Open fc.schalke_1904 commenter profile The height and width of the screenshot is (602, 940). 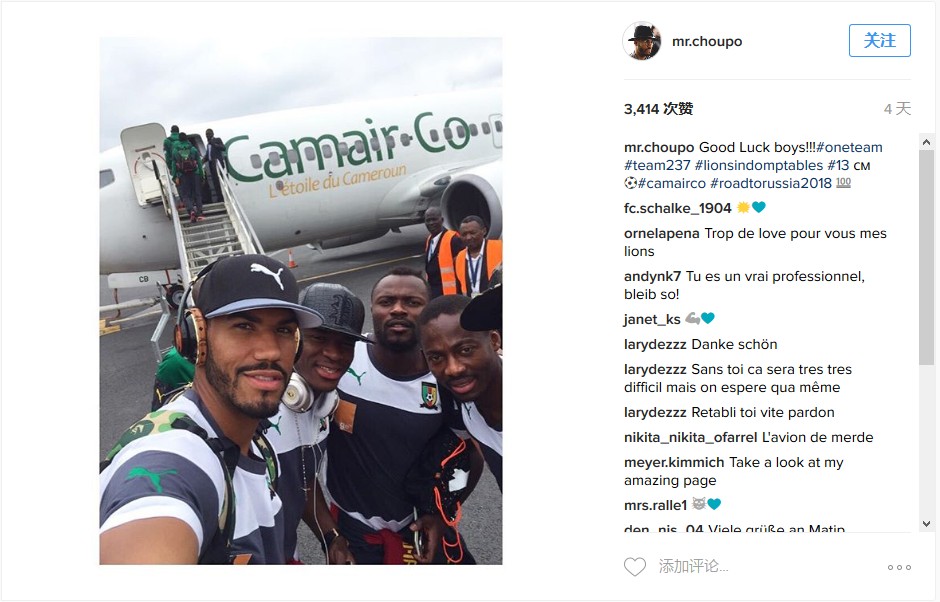tap(677, 209)
